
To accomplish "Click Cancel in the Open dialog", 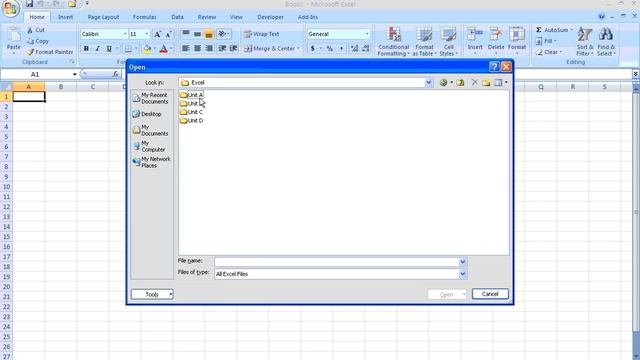I will (x=490, y=294).
